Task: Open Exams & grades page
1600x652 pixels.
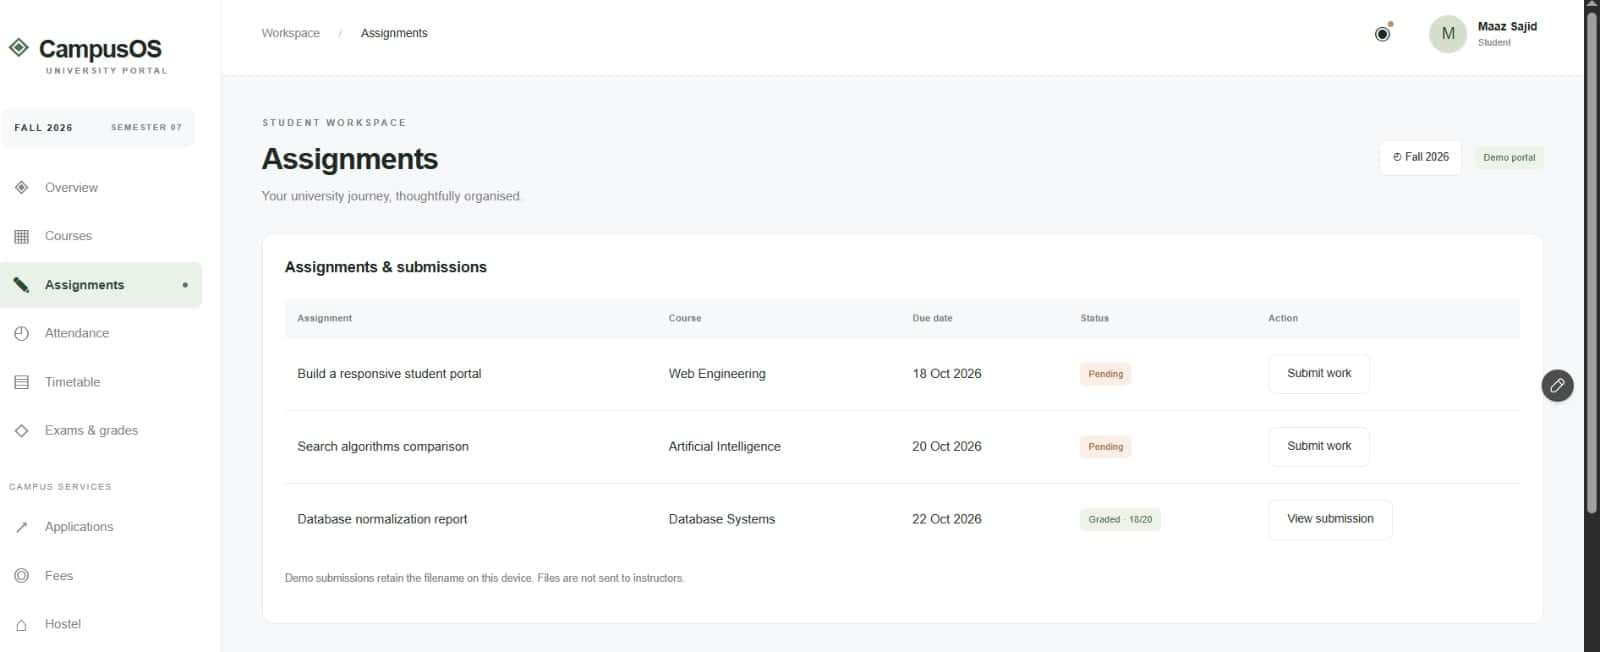Action: (101, 430)
